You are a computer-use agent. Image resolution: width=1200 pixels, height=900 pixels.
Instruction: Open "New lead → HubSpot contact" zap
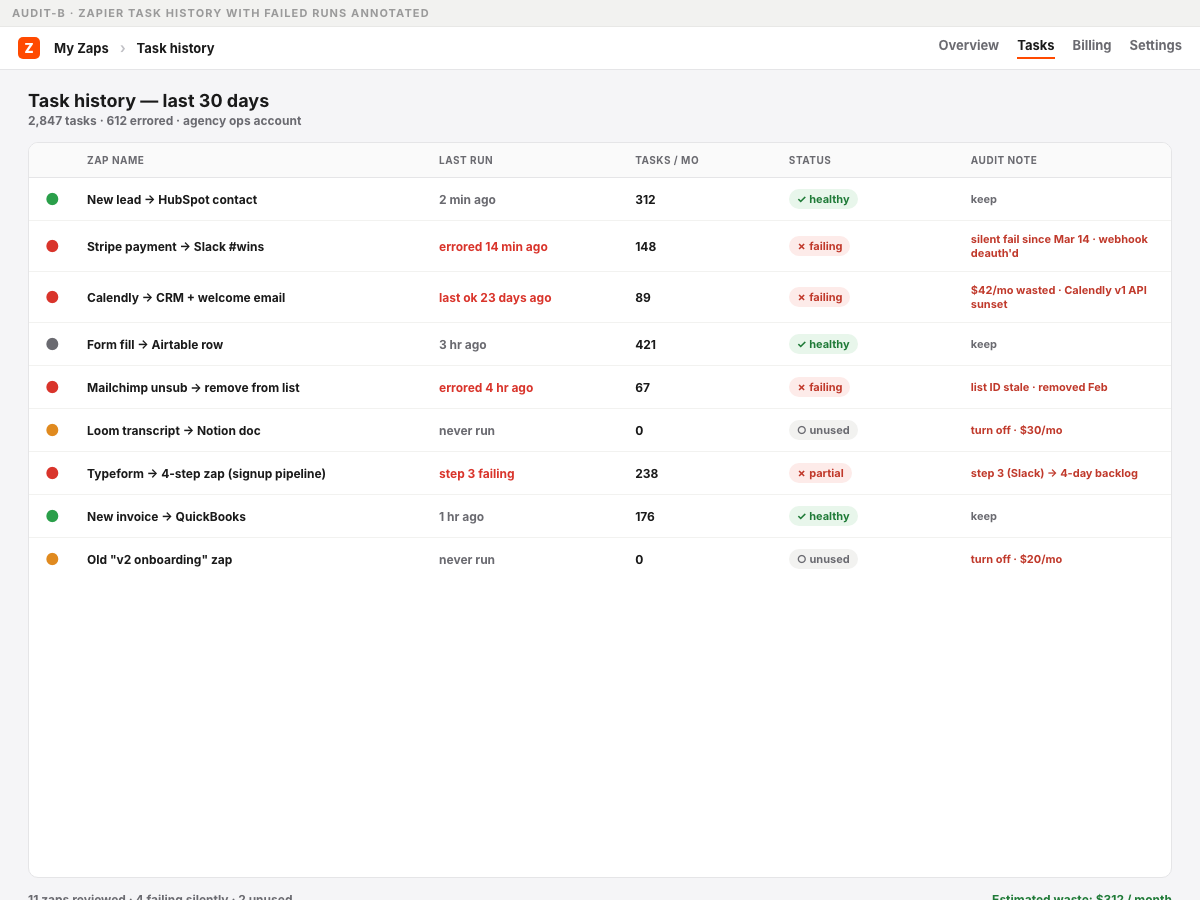click(172, 199)
